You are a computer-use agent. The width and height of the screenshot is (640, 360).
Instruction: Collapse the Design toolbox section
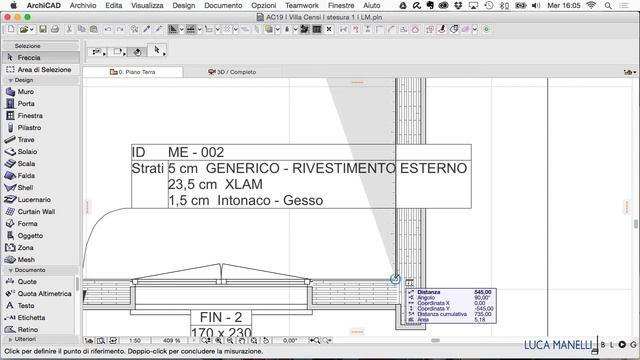tap(11, 80)
